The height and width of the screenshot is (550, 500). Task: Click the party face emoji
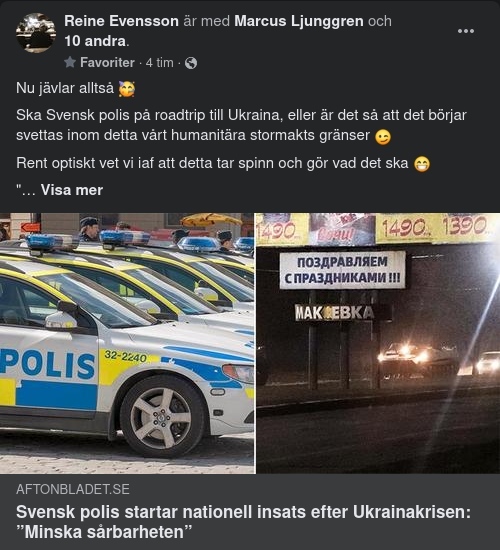[127, 88]
